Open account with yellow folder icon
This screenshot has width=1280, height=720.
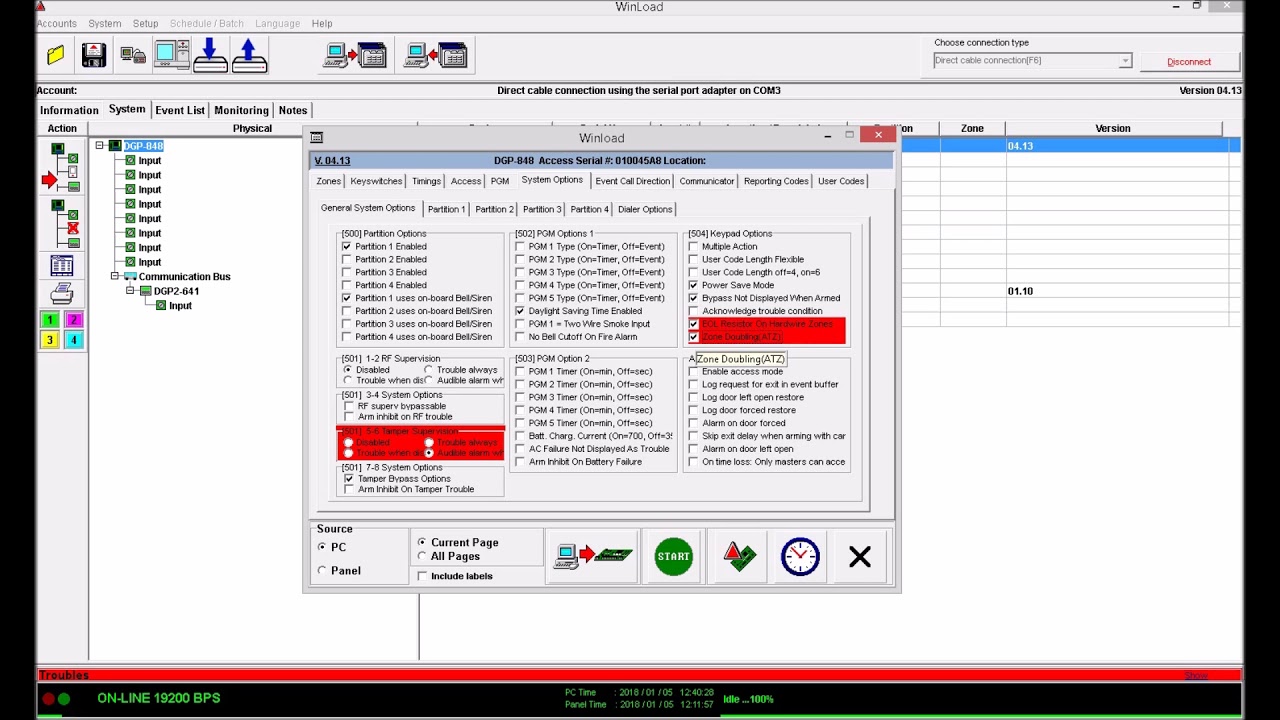click(56, 56)
